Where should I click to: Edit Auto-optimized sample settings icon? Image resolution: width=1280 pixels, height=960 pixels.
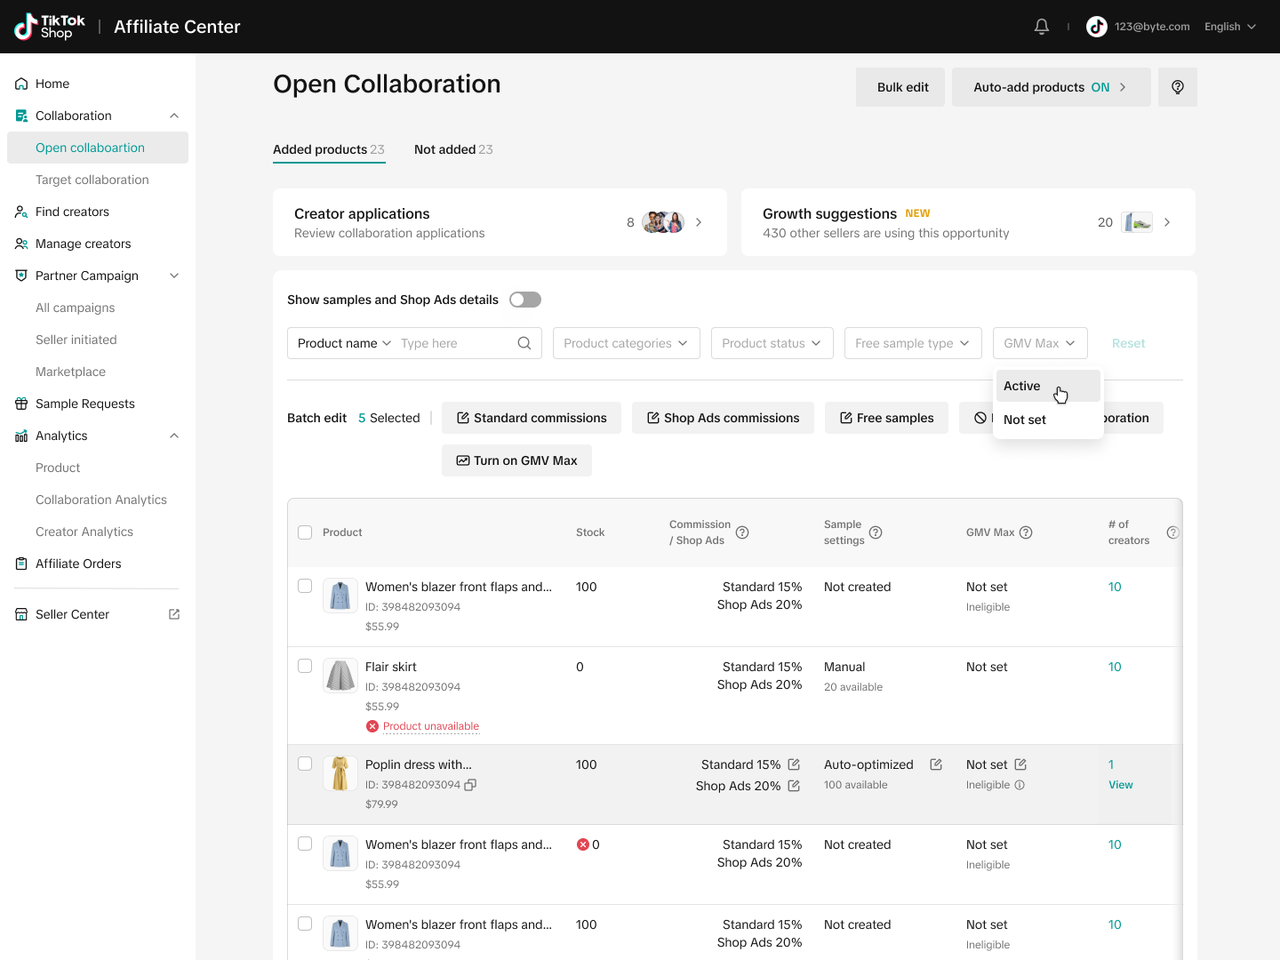pyautogui.click(x=936, y=765)
